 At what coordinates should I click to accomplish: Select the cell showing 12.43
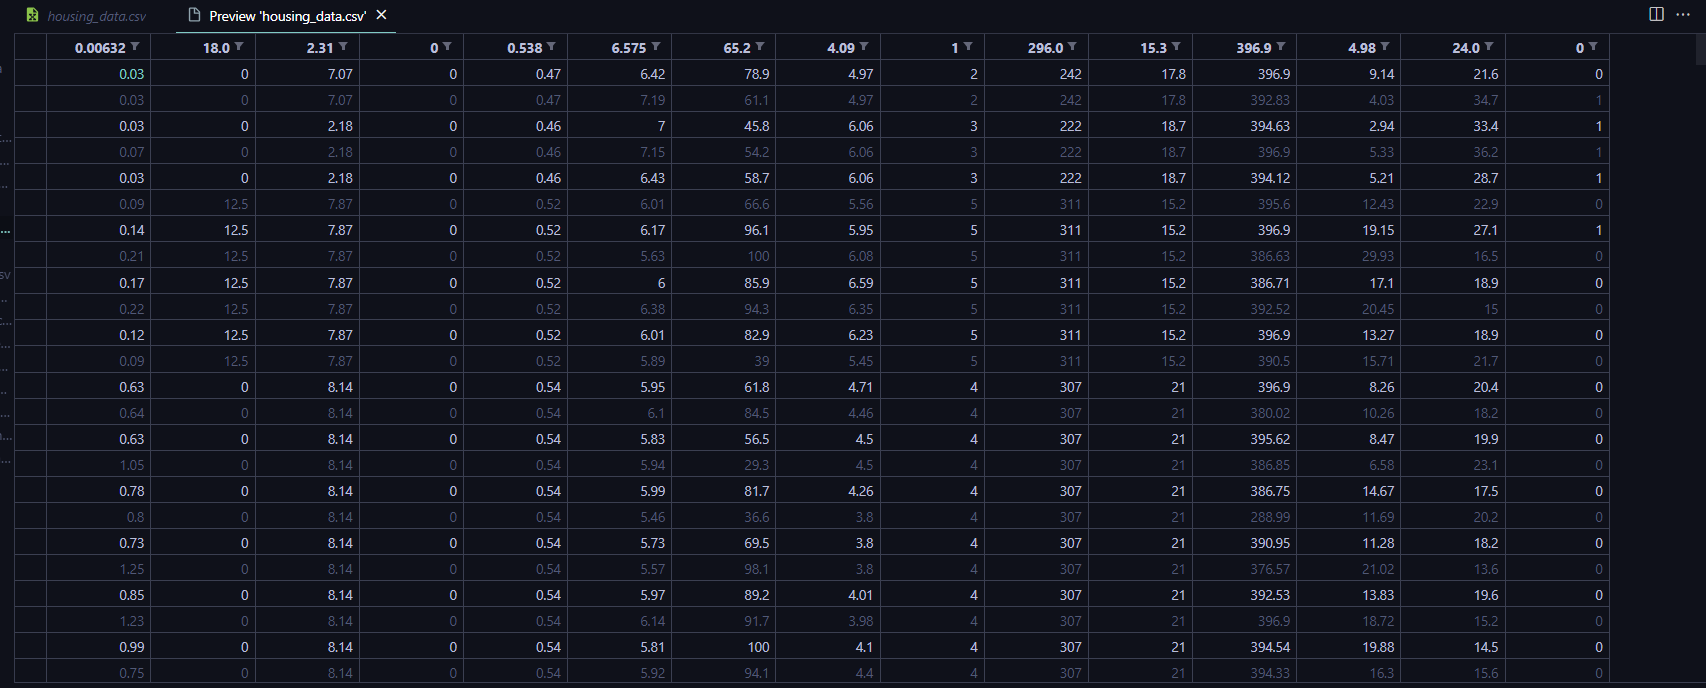[1348, 204]
